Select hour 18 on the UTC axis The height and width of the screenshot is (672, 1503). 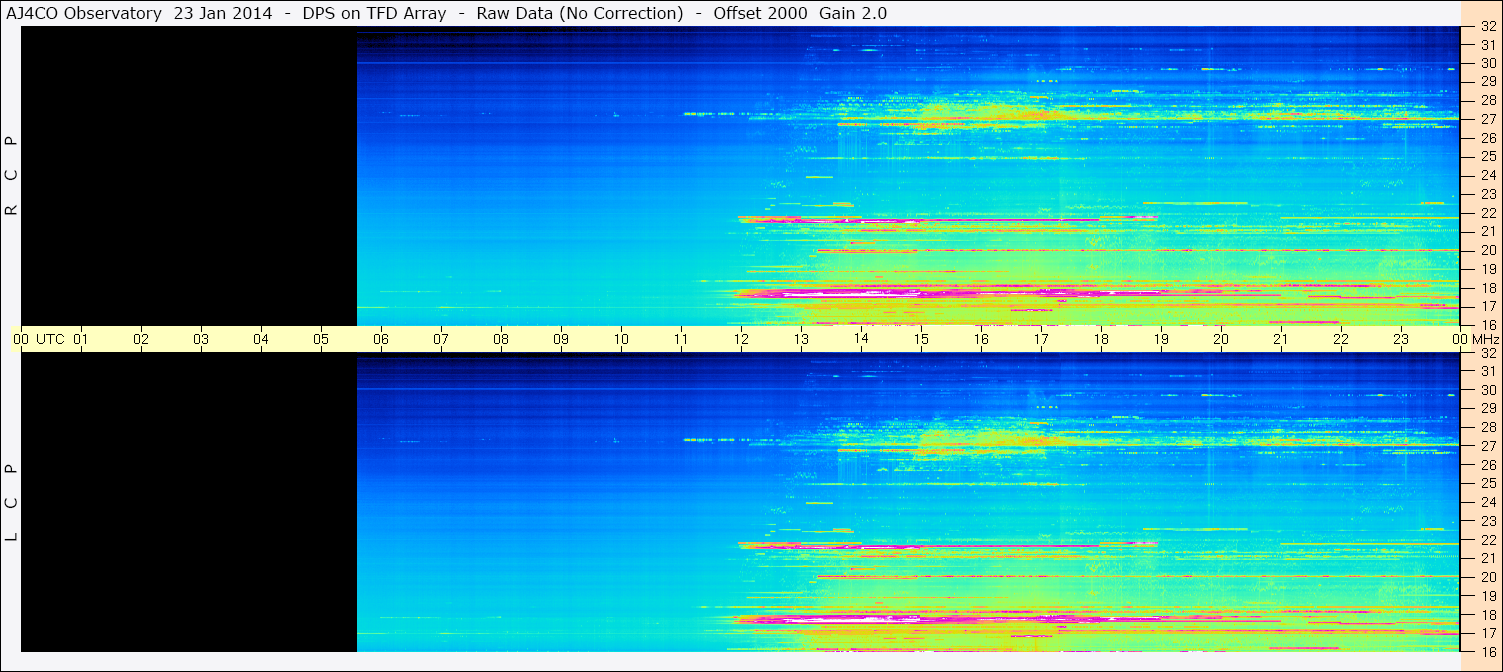pyautogui.click(x=1101, y=339)
